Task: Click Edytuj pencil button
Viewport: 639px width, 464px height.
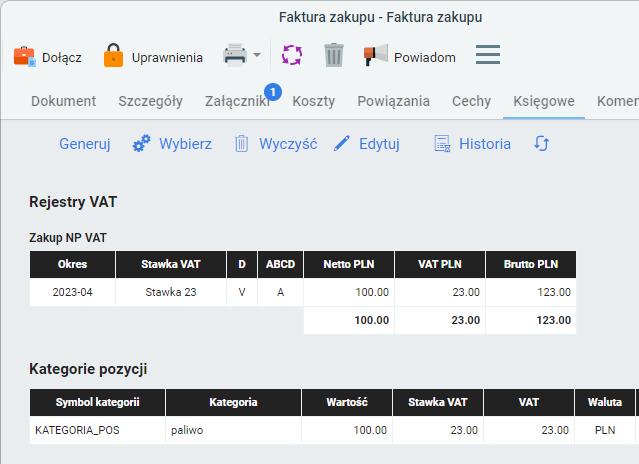Action: pyautogui.click(x=366, y=144)
